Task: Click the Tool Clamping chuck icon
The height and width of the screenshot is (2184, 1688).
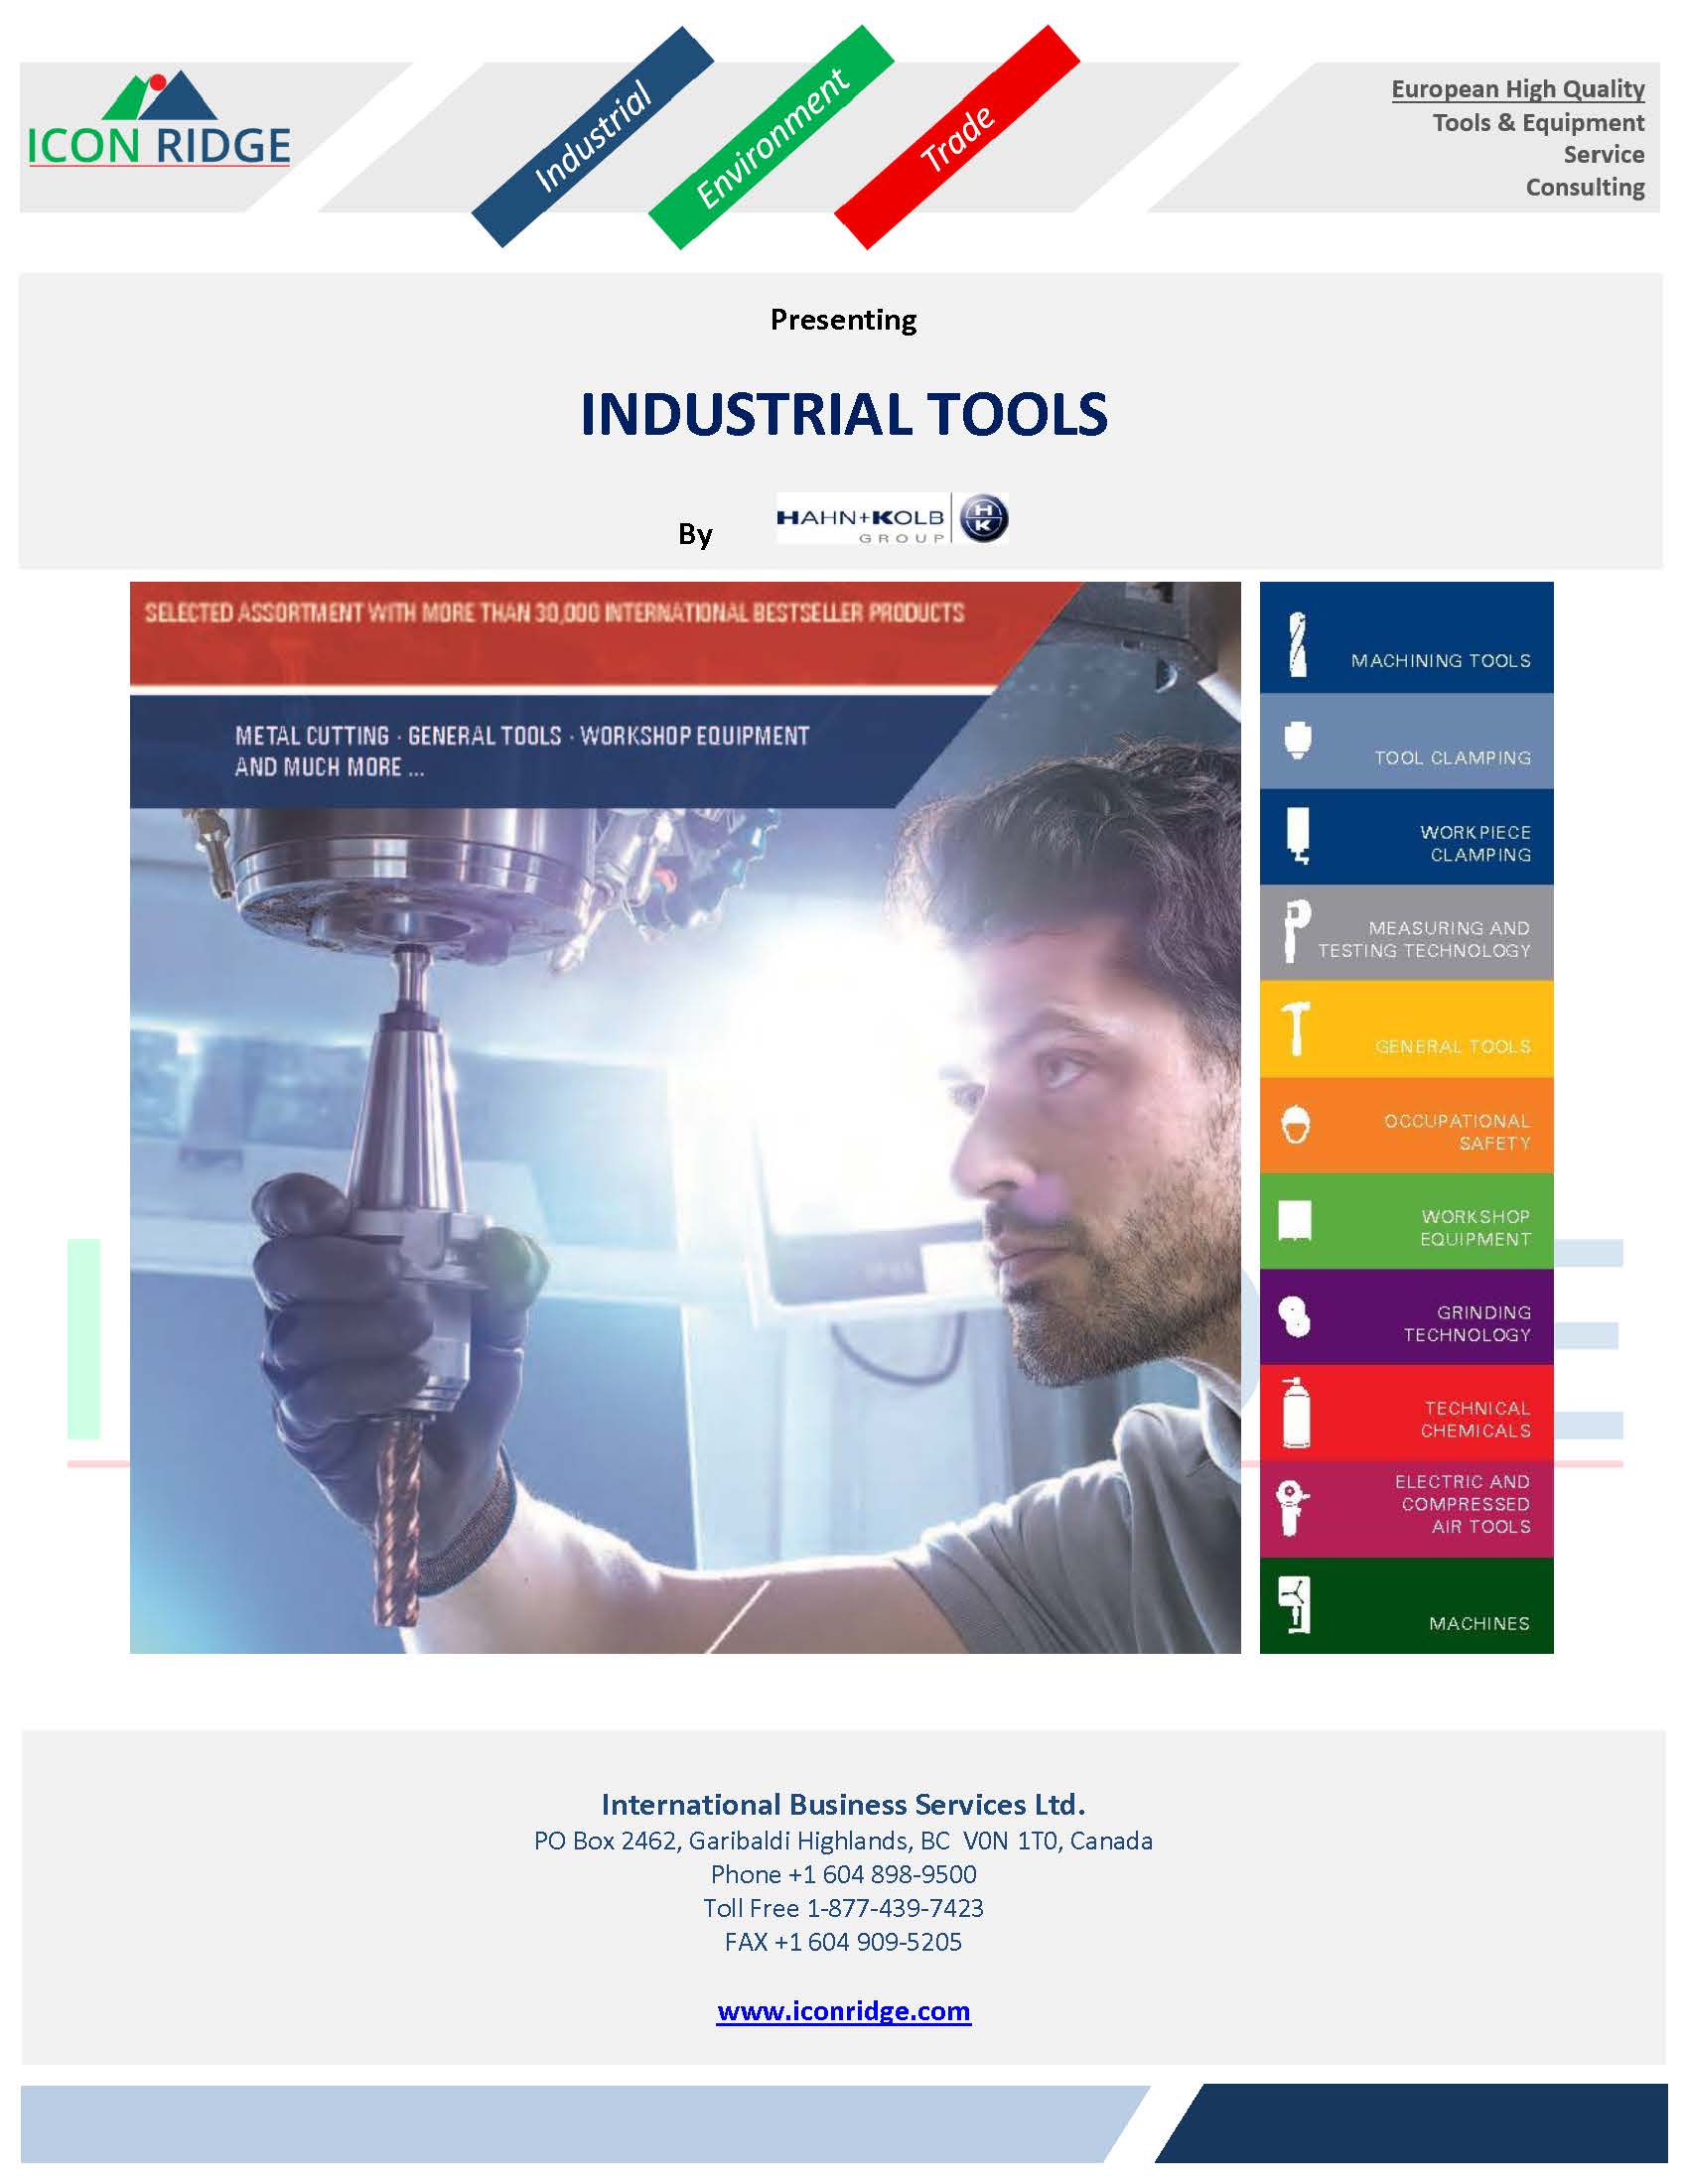Action: click(1297, 740)
